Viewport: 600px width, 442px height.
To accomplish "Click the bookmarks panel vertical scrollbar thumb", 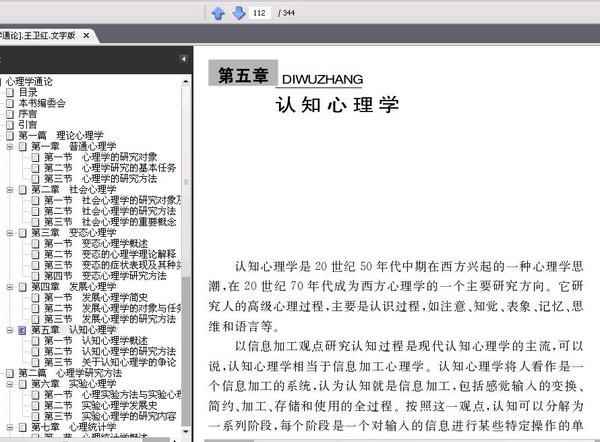I will click(x=186, y=351).
